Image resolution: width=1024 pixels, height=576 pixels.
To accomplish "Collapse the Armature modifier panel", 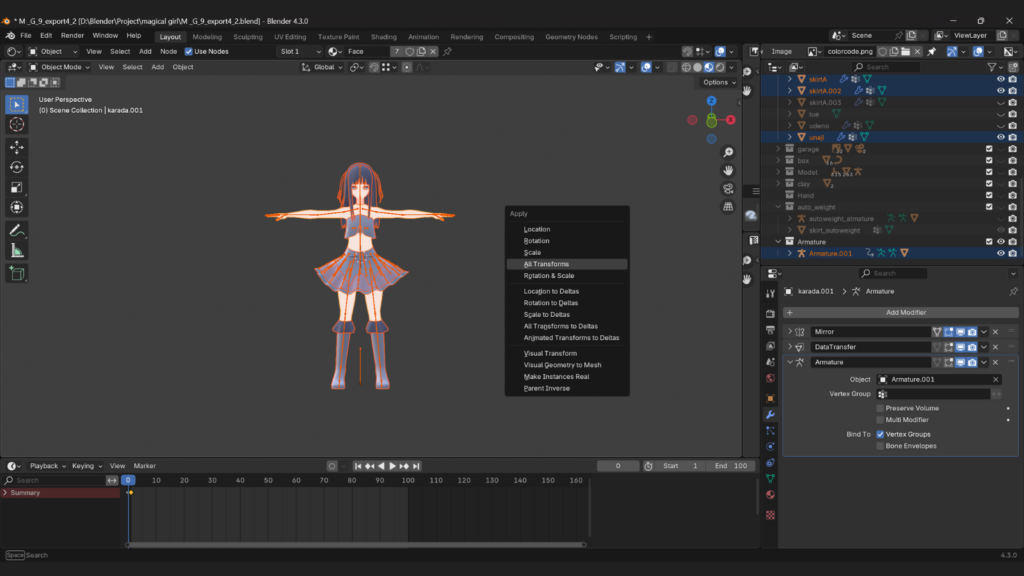I will (x=790, y=362).
